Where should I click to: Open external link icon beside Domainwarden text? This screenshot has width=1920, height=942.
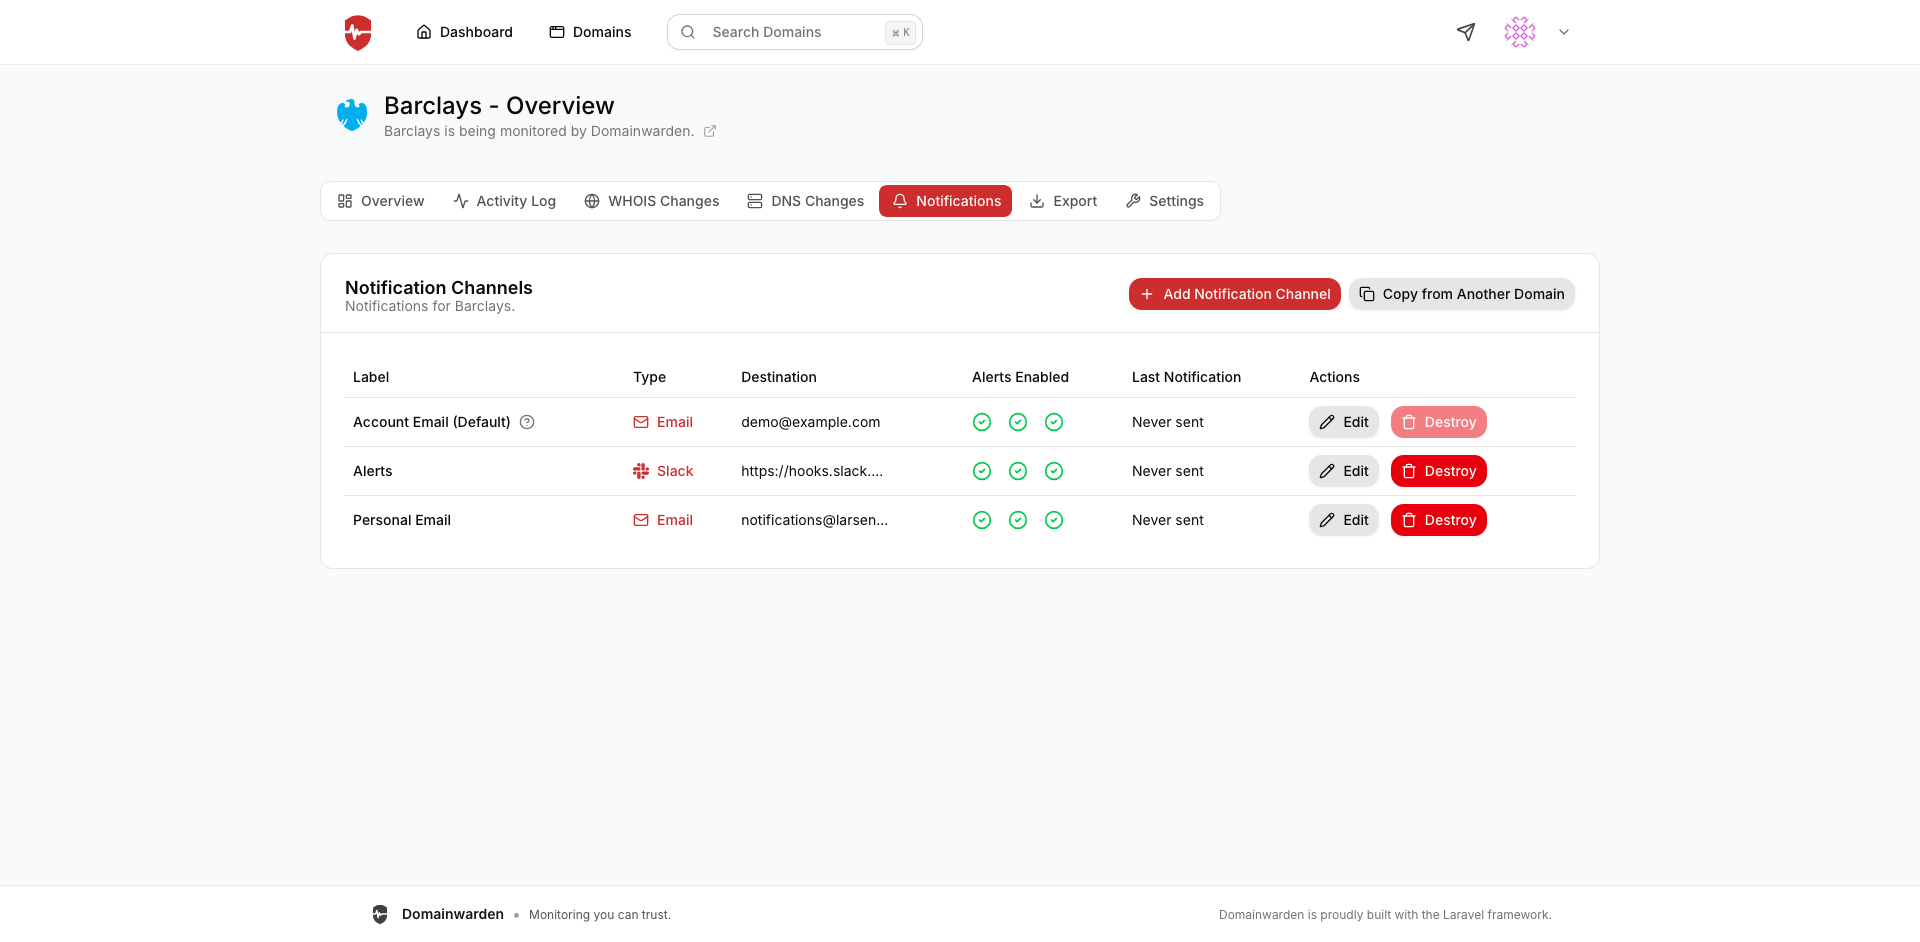[710, 131]
